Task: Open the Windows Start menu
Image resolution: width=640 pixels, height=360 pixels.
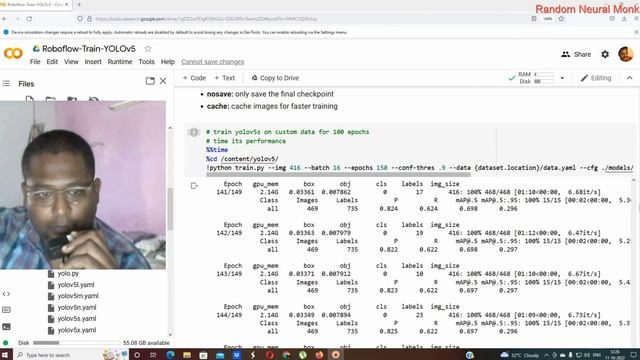Action: pos(4,355)
